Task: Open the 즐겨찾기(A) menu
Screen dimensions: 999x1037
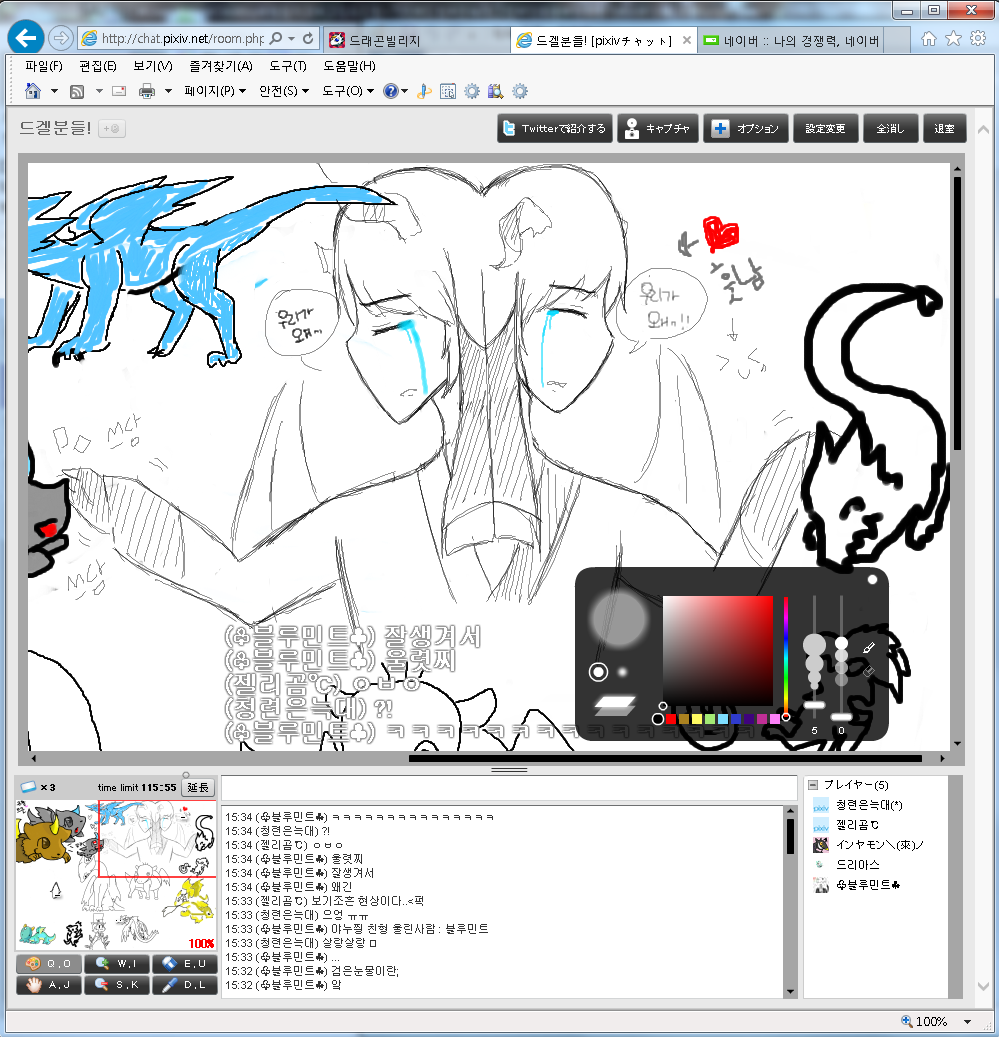Action: point(220,66)
